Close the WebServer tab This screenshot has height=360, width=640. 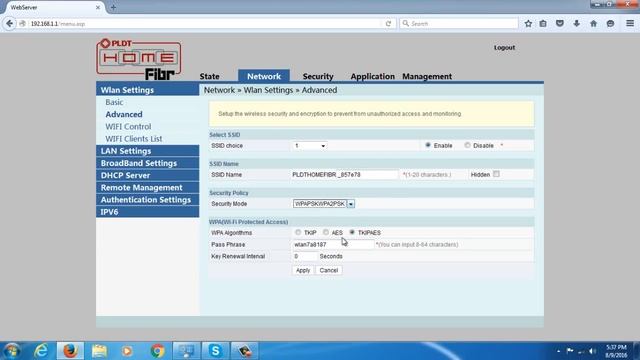tap(98, 7)
